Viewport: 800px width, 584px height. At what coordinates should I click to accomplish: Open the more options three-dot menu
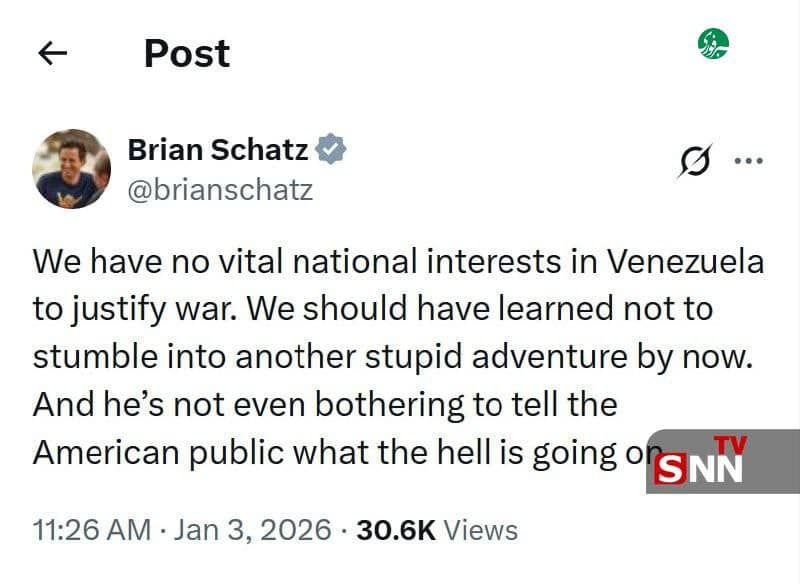point(748,160)
